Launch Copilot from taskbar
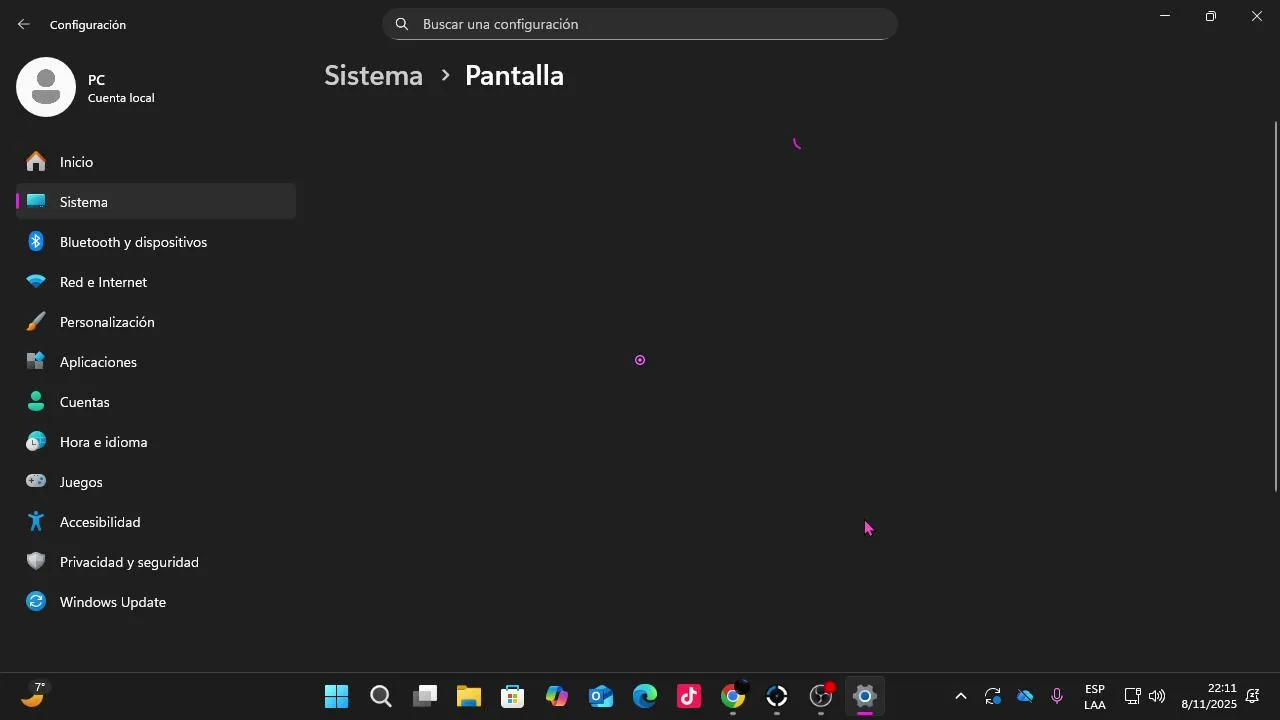The image size is (1280, 720). [x=557, y=696]
